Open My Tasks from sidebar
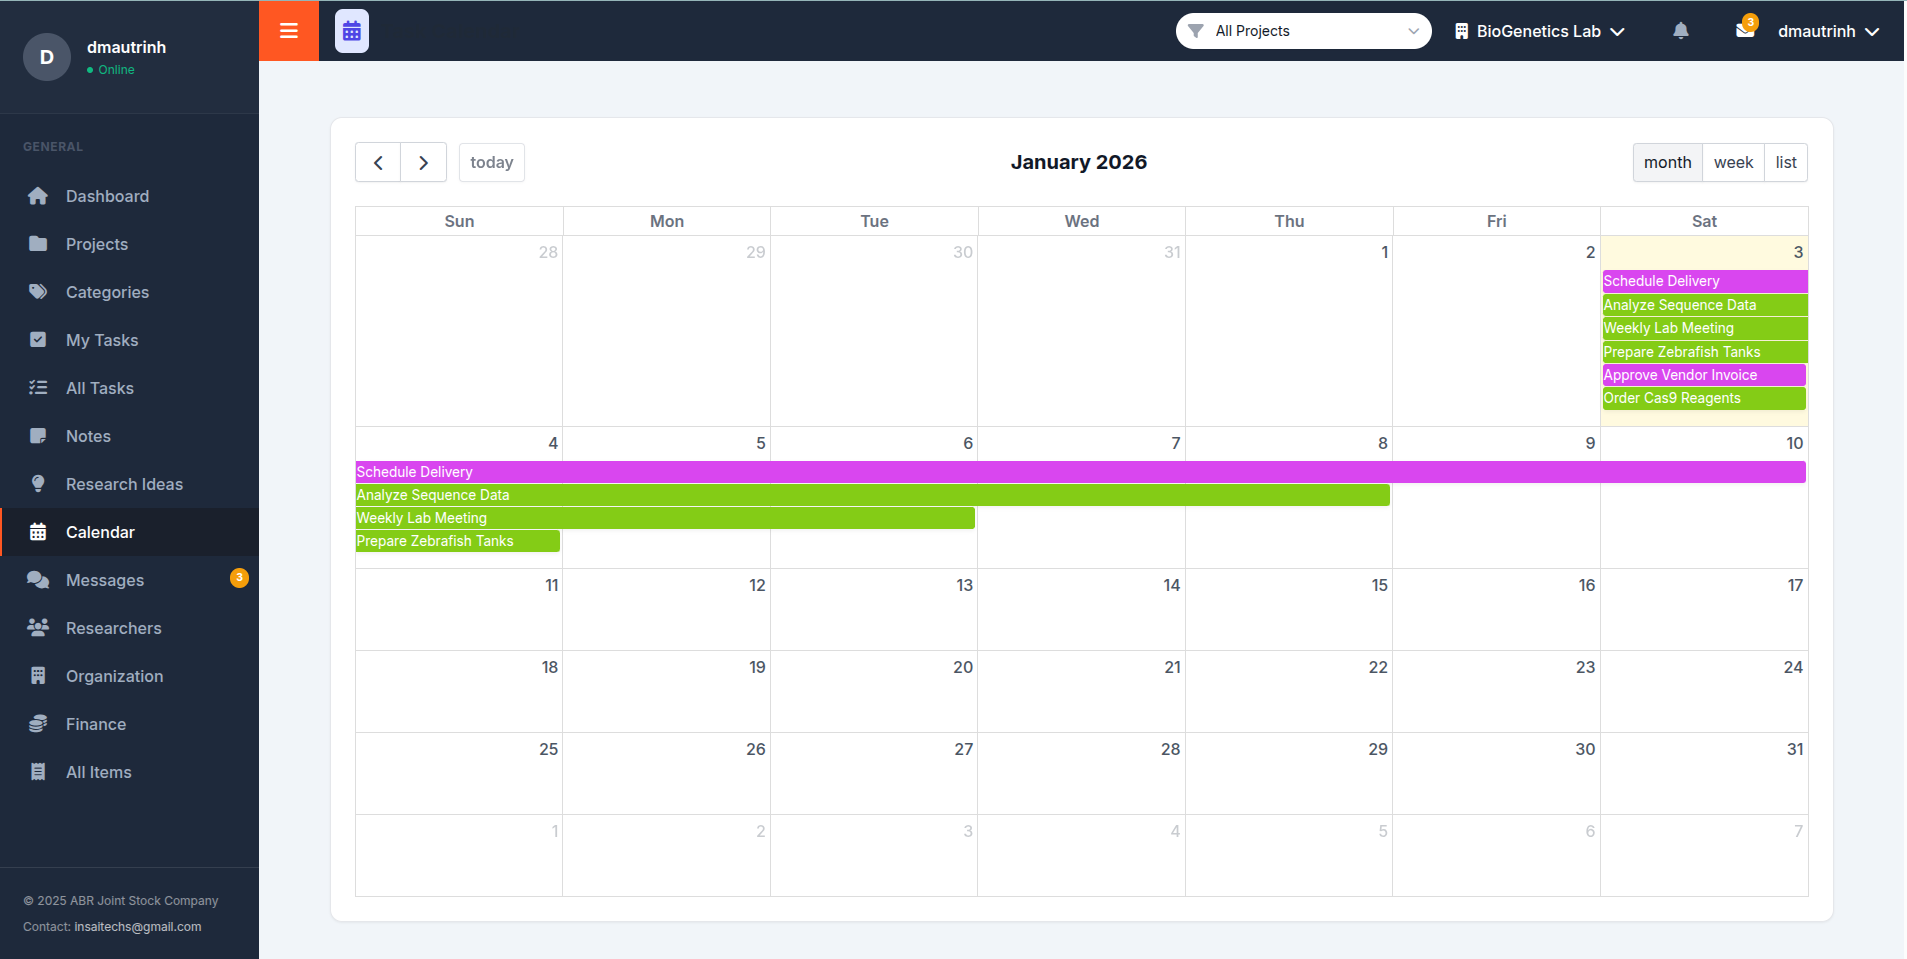Image resolution: width=1907 pixels, height=959 pixels. 101,340
